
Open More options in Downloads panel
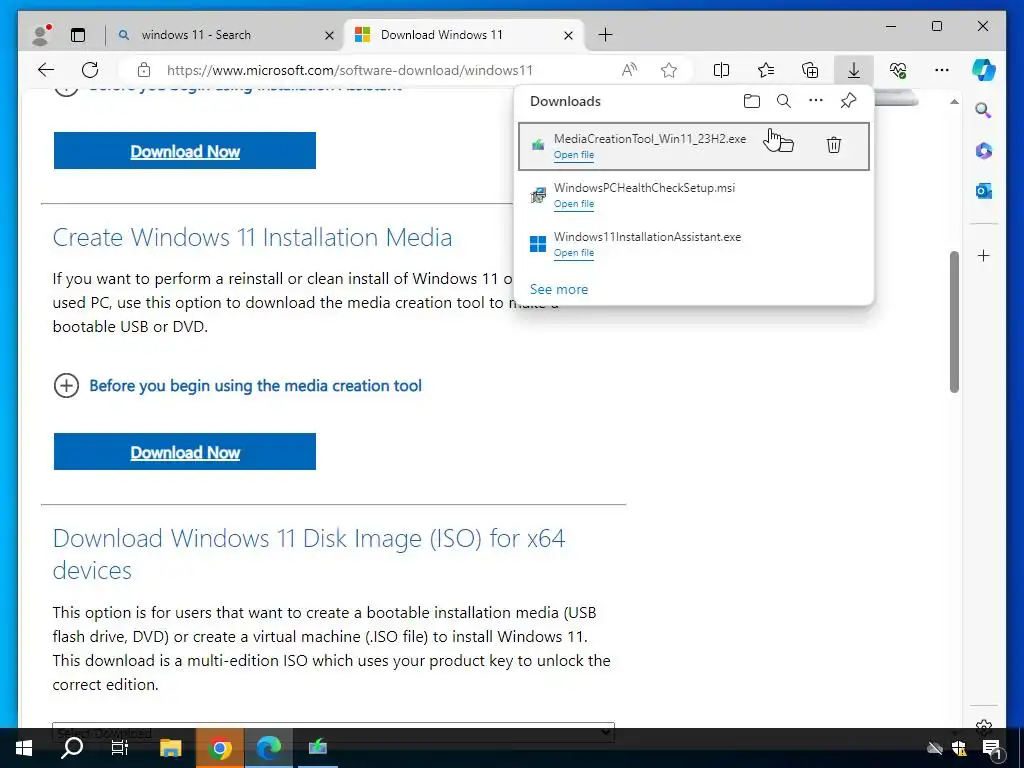point(816,101)
